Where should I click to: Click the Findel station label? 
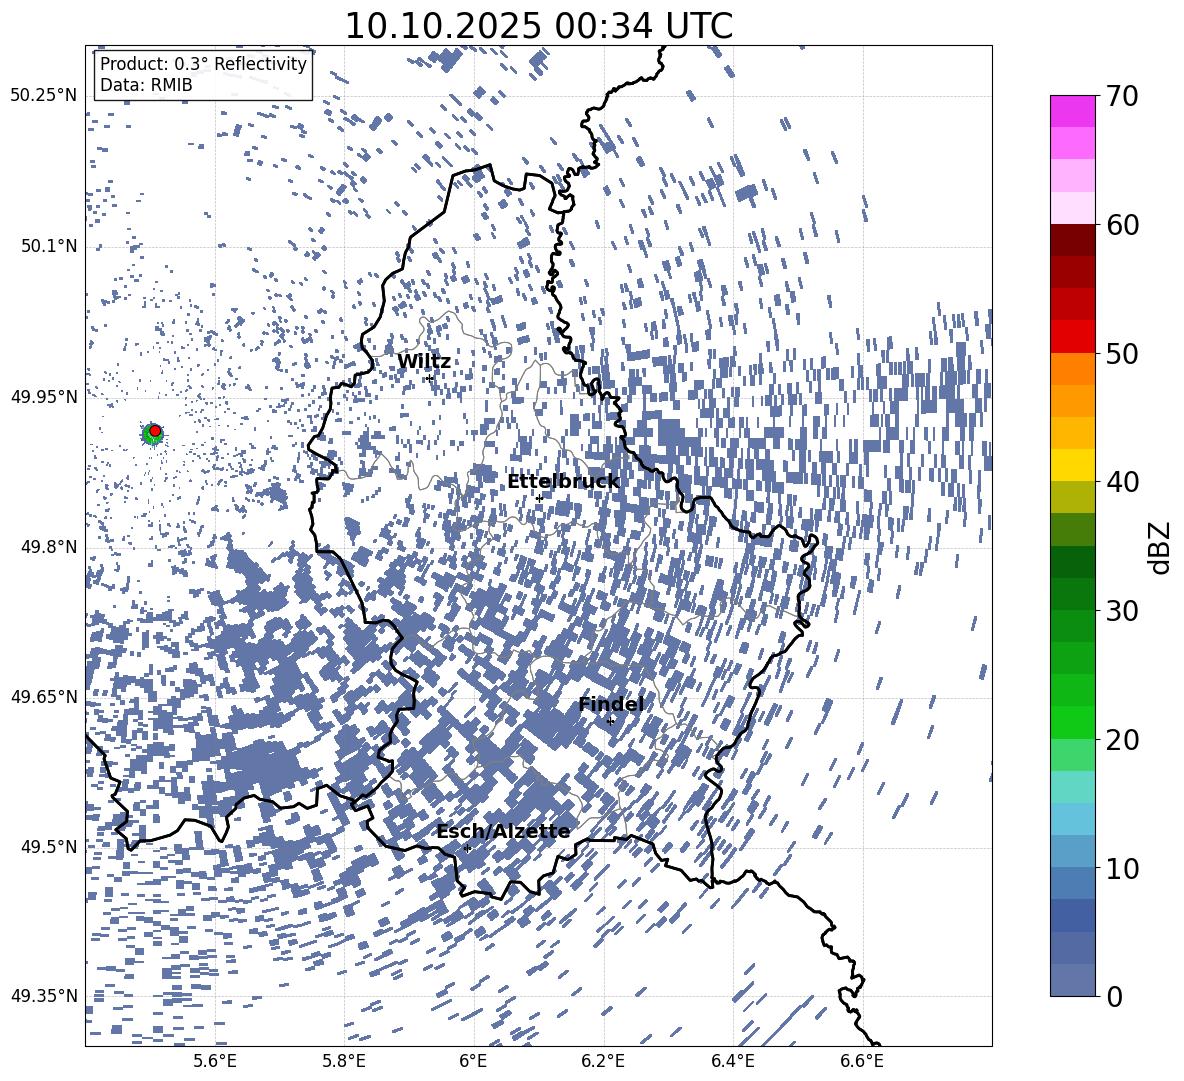pyautogui.click(x=611, y=704)
